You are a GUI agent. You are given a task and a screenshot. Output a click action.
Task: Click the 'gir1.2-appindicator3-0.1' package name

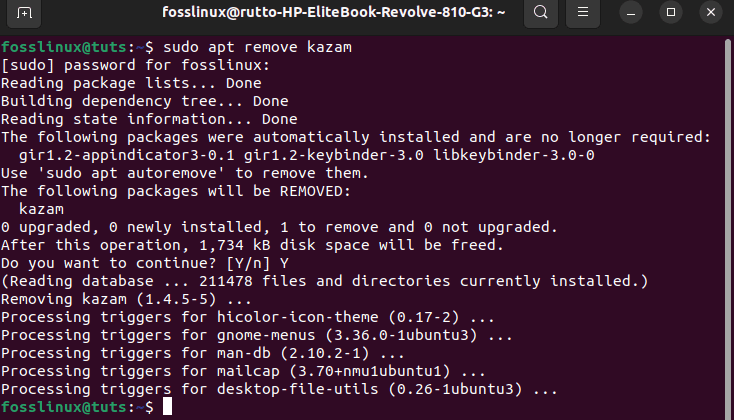click(x=126, y=155)
